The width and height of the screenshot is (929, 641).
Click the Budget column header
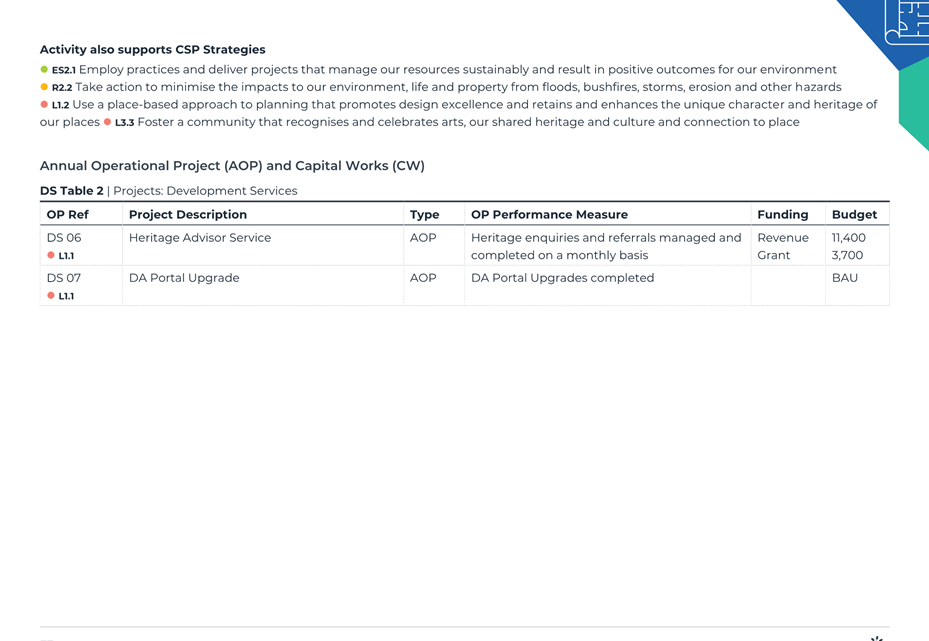pyautogui.click(x=854, y=214)
